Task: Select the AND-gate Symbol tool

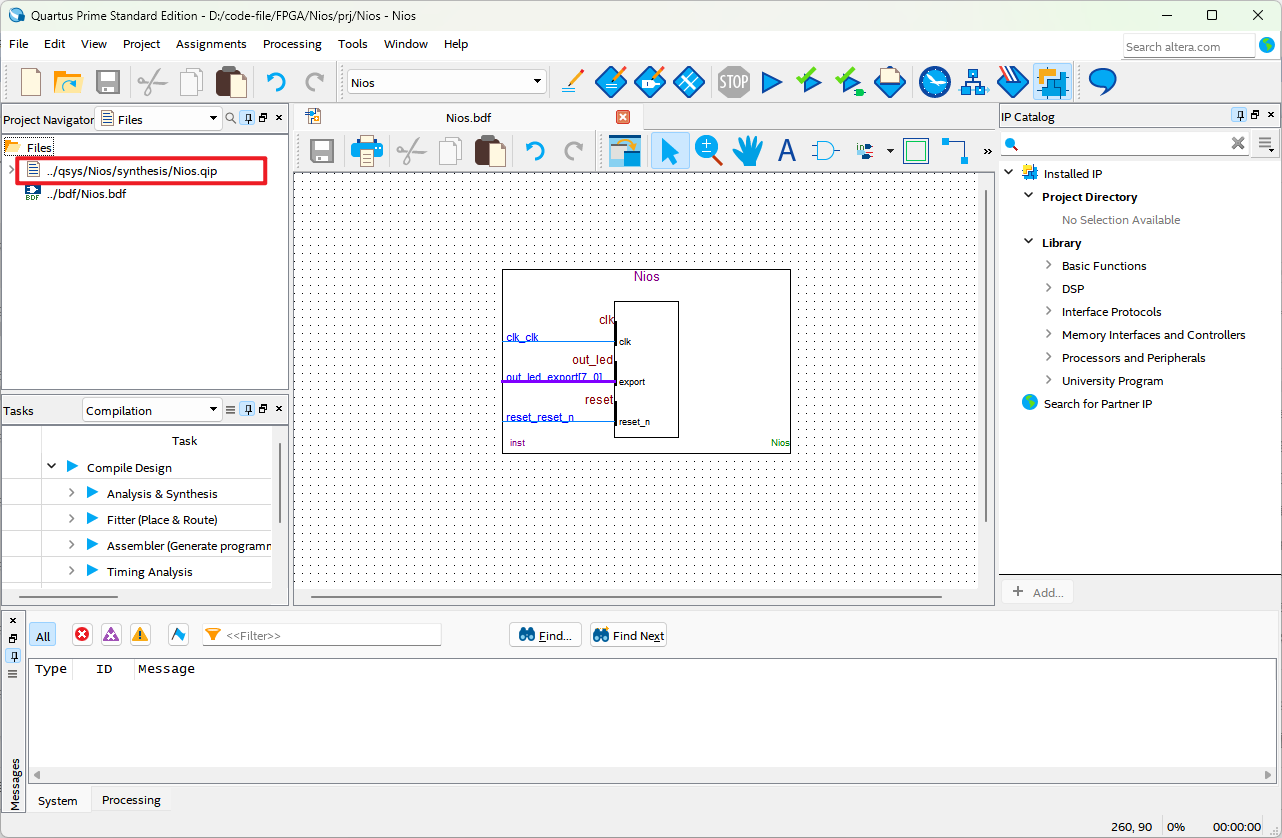Action: point(826,151)
